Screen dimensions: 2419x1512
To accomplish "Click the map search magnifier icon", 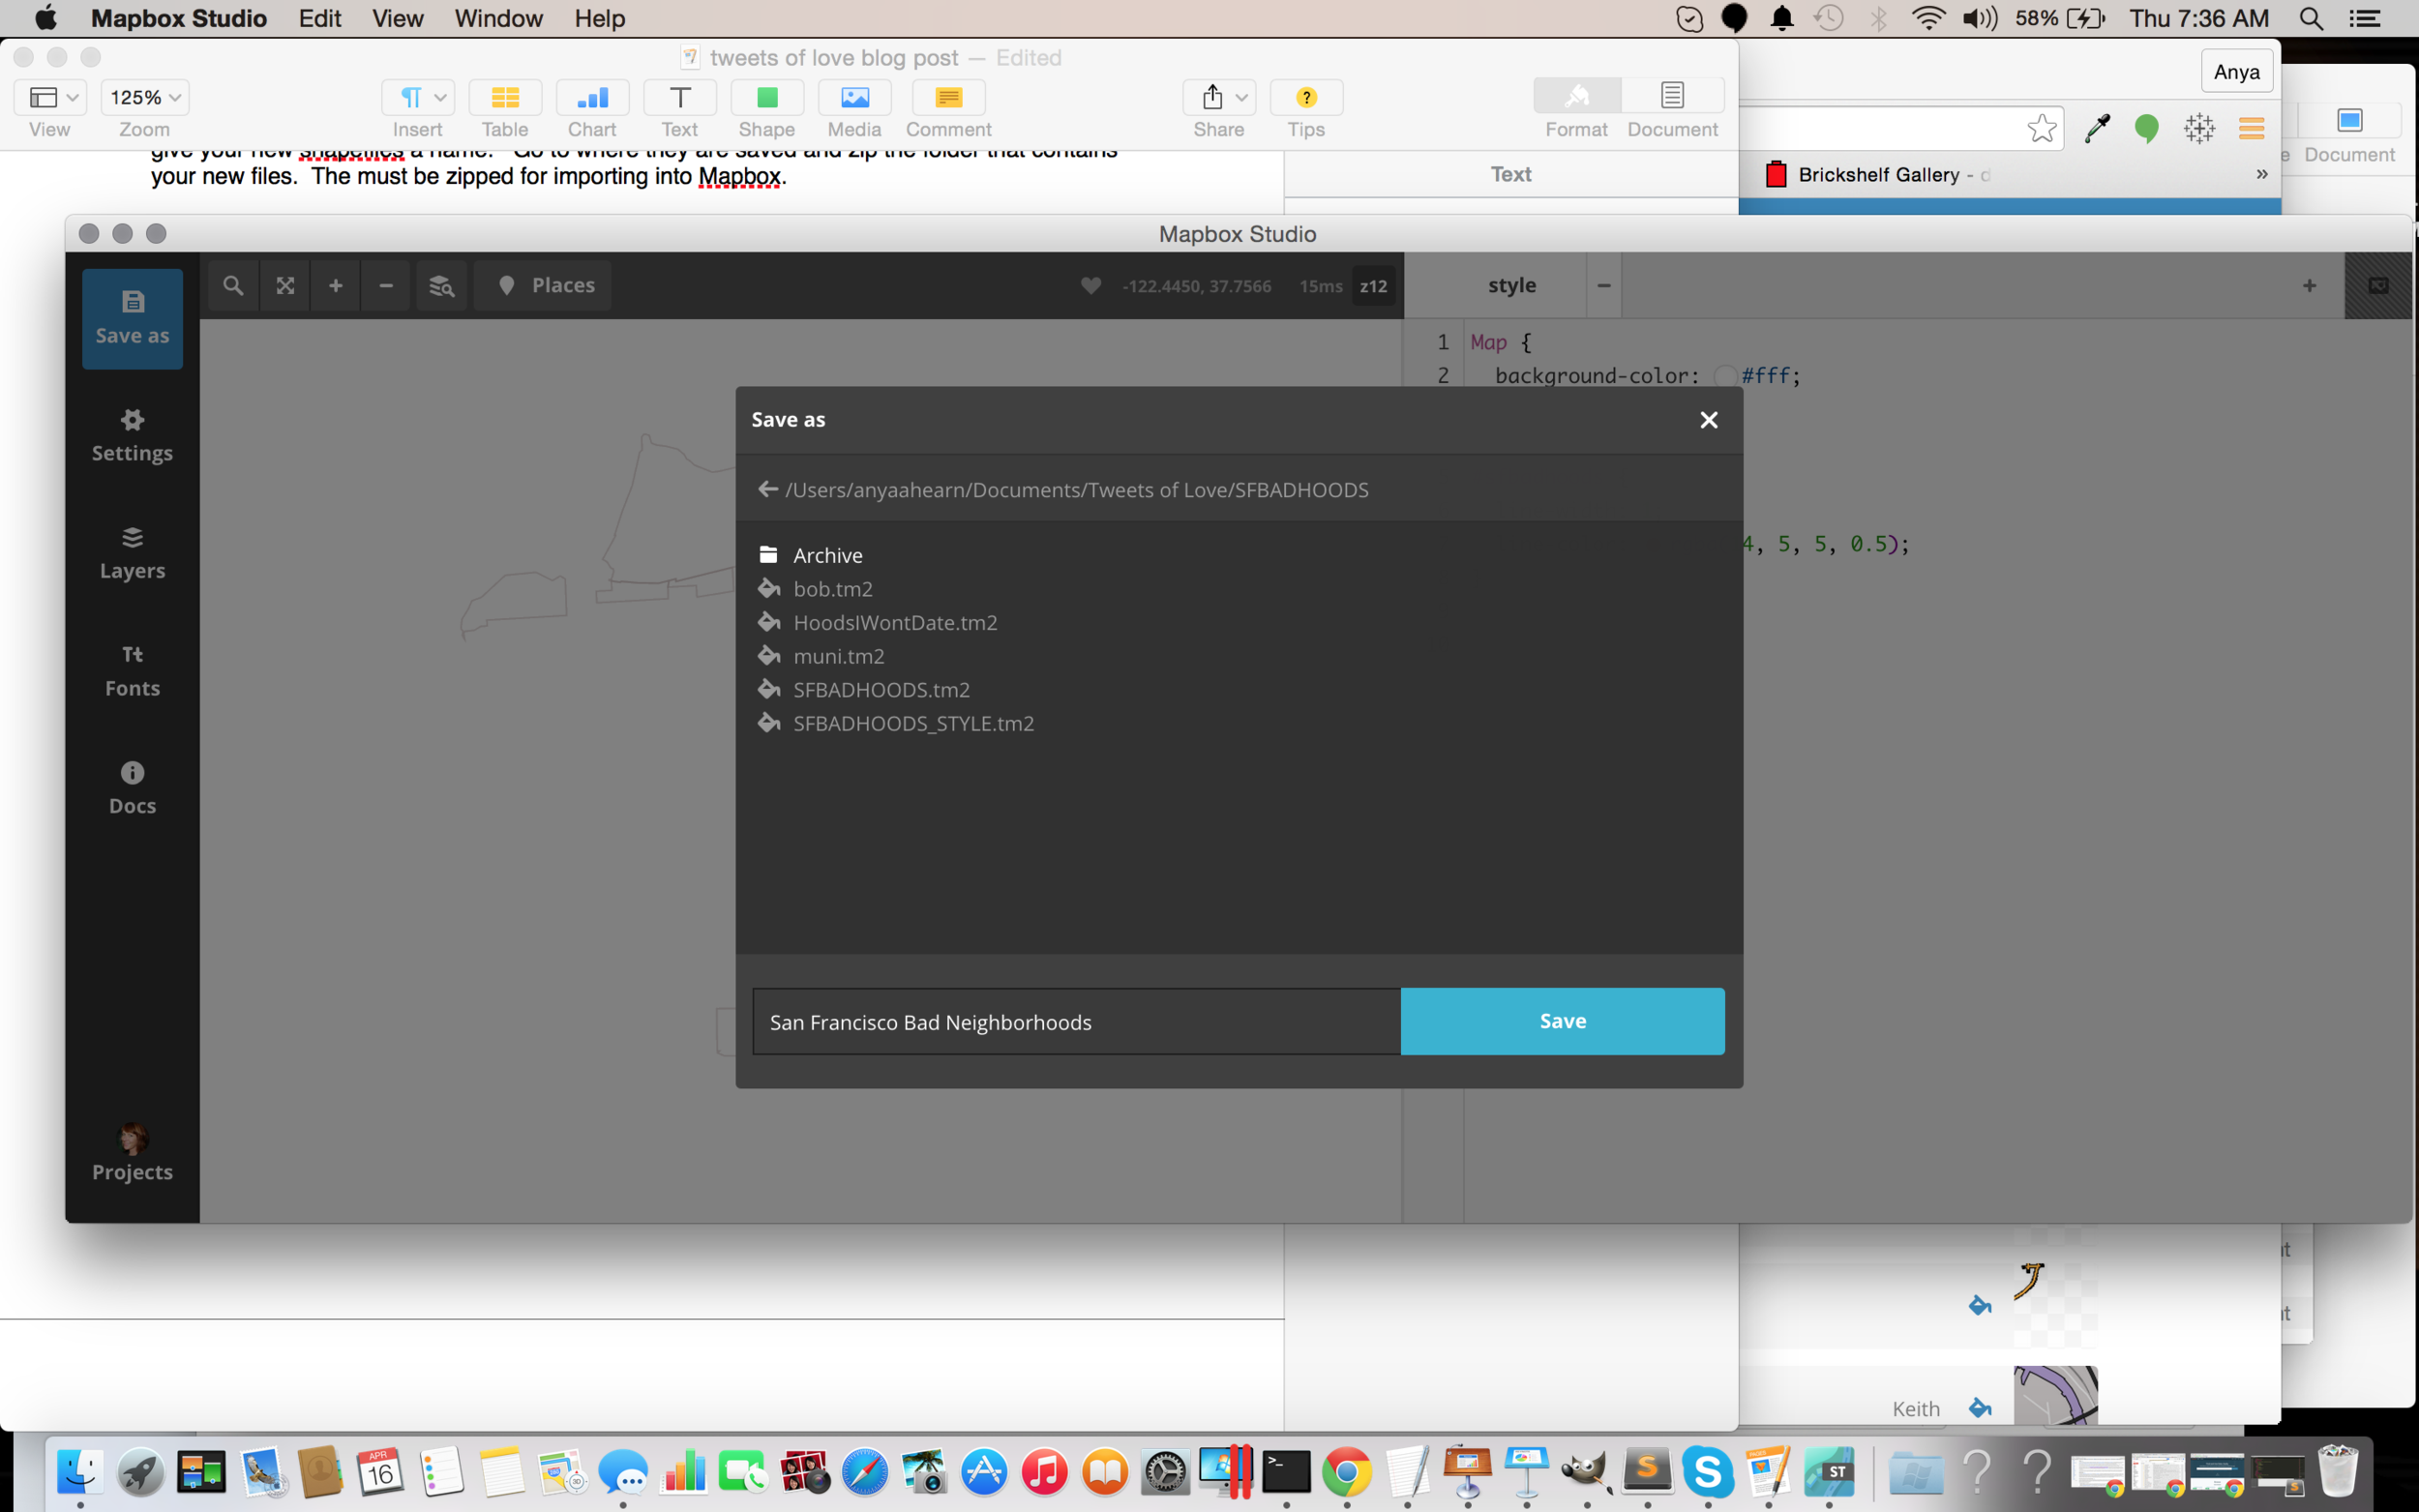I will pos(233,286).
